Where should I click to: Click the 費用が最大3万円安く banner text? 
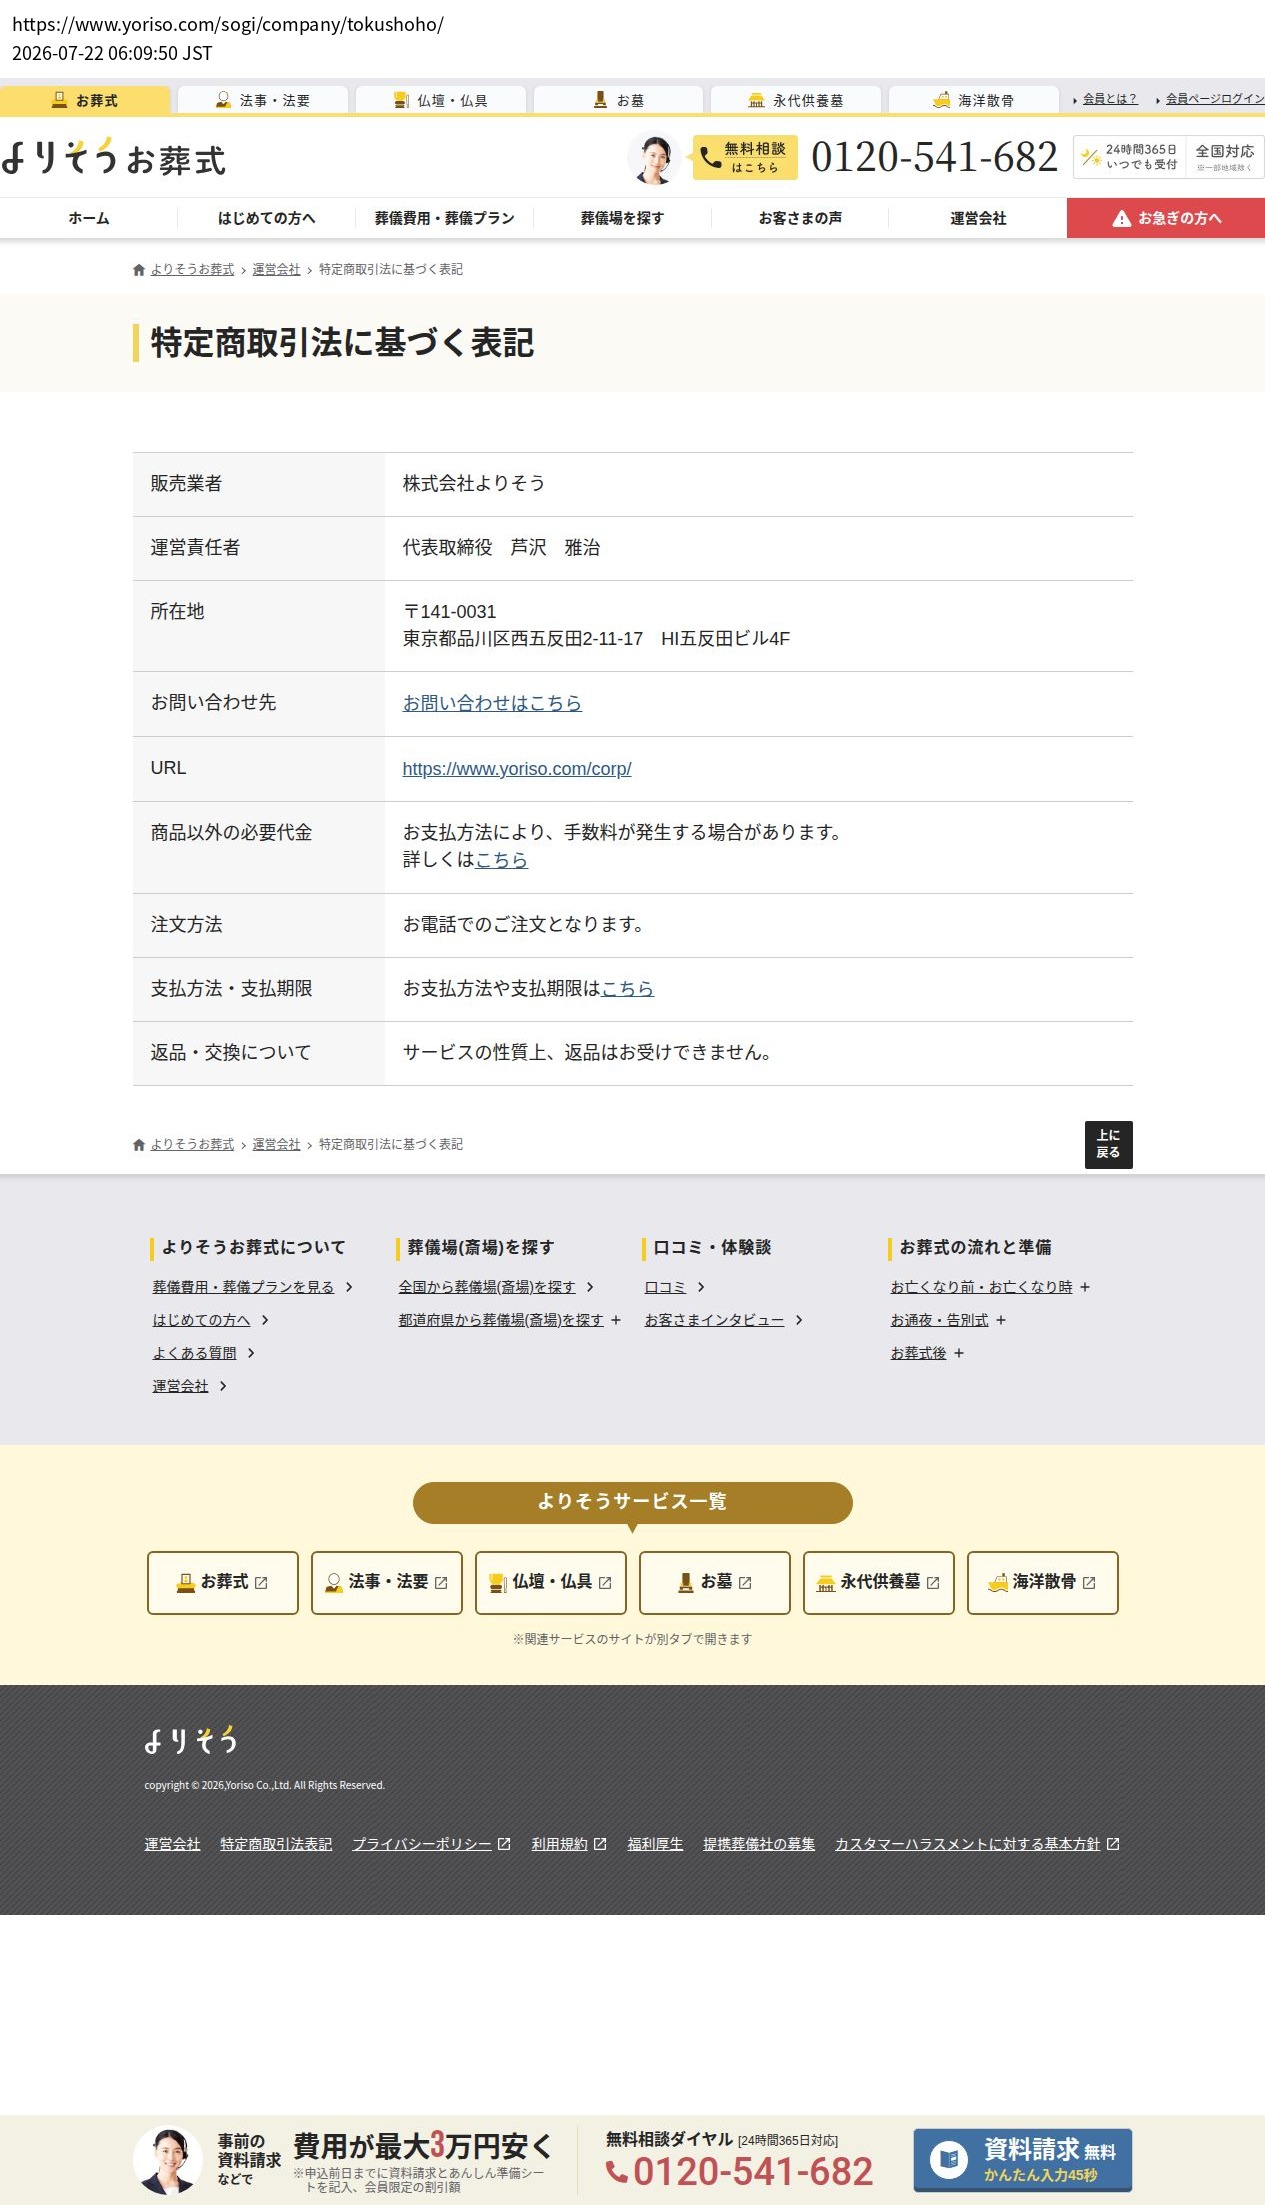(422, 2146)
